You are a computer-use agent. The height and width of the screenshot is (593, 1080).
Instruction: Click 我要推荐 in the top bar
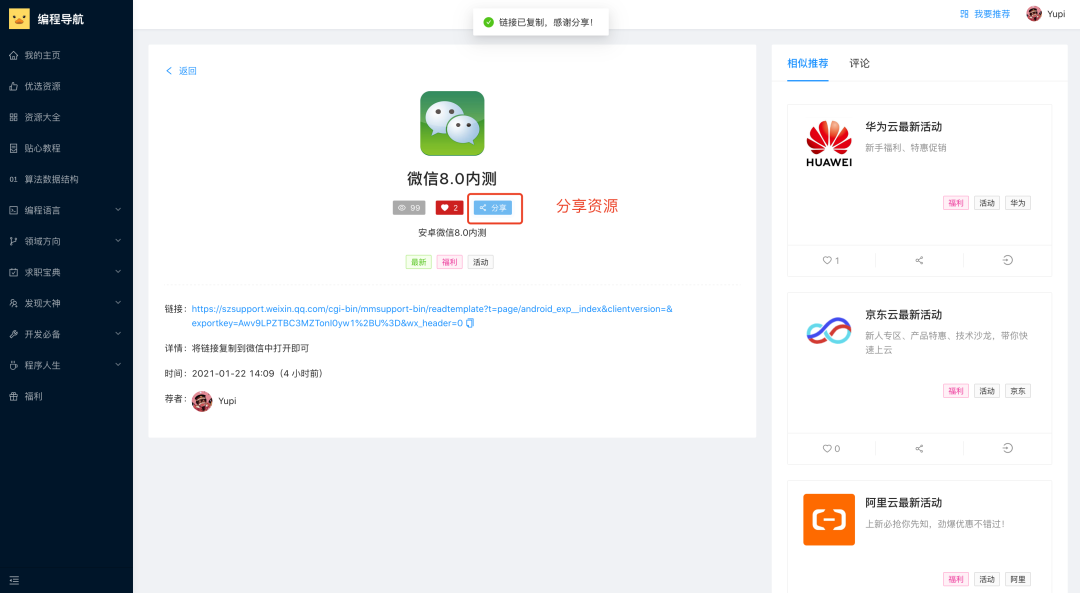point(985,14)
